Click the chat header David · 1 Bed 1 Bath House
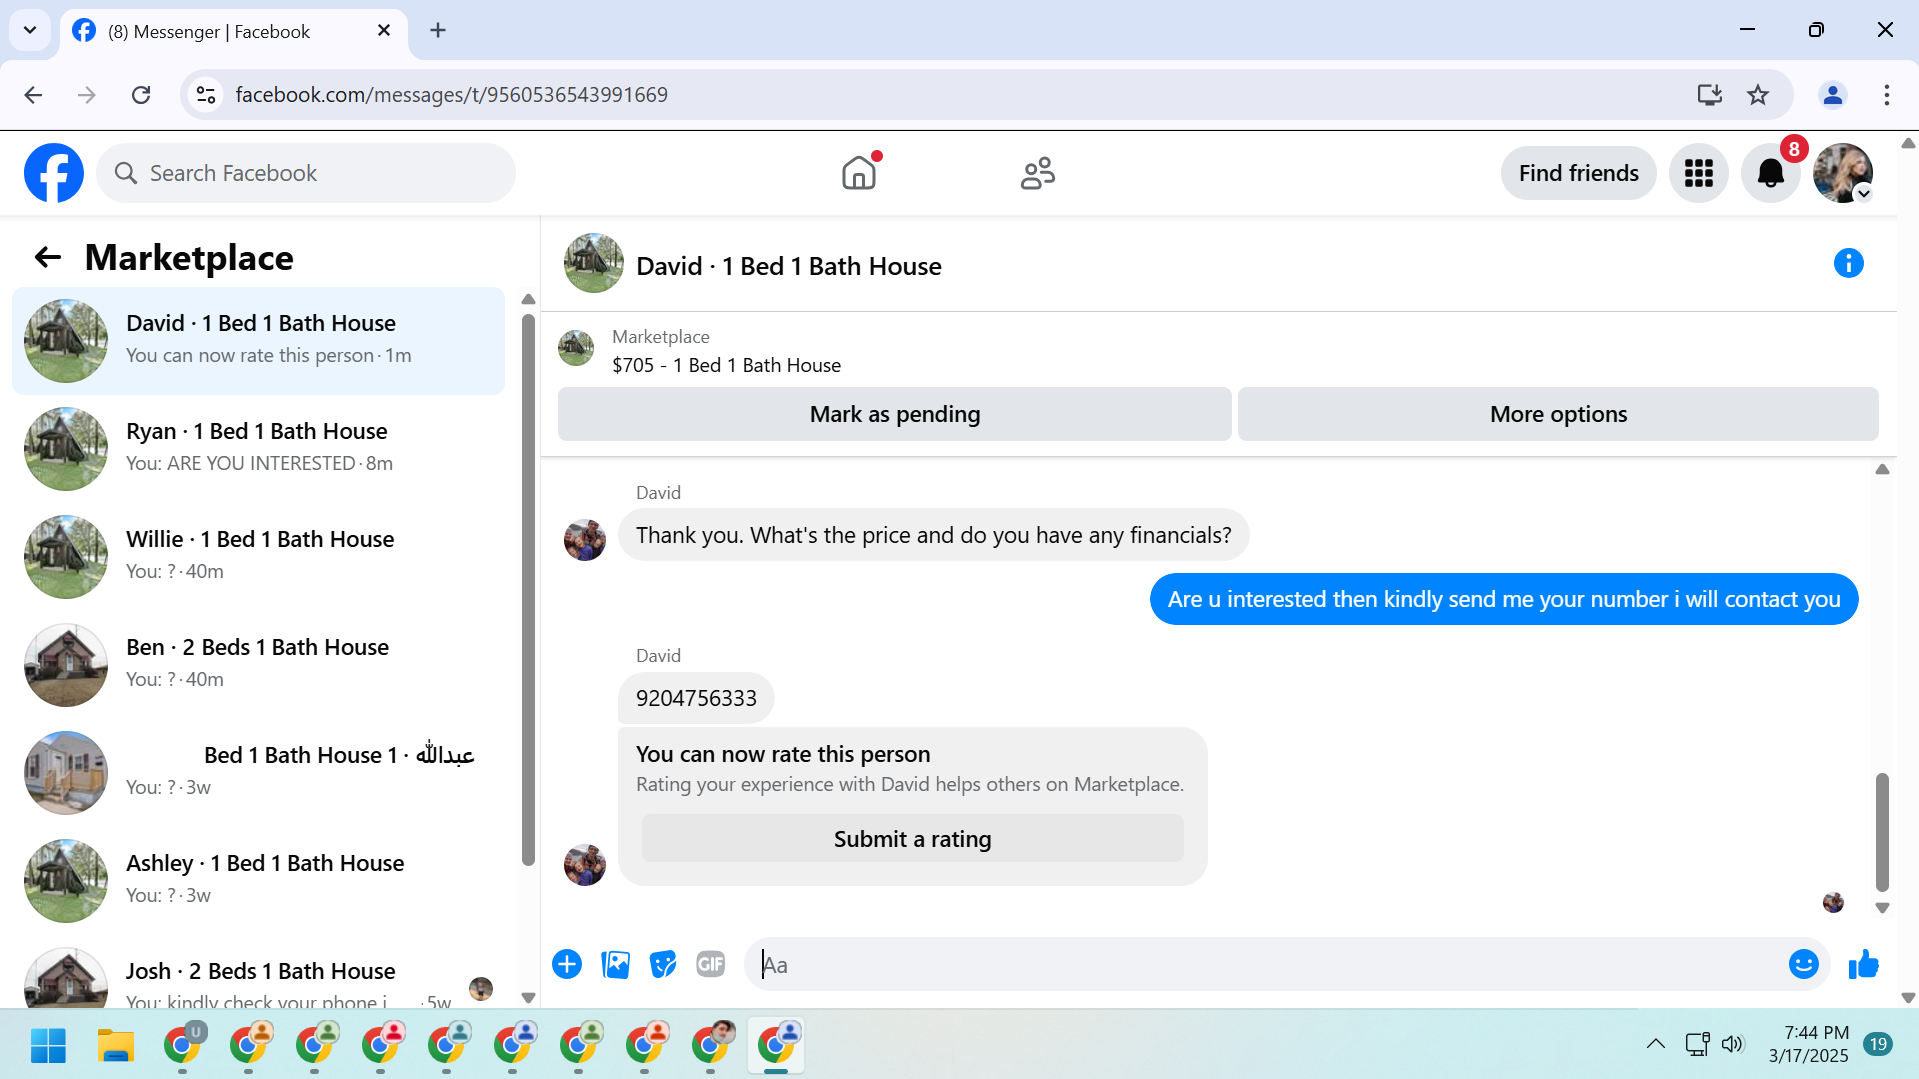 tap(789, 266)
